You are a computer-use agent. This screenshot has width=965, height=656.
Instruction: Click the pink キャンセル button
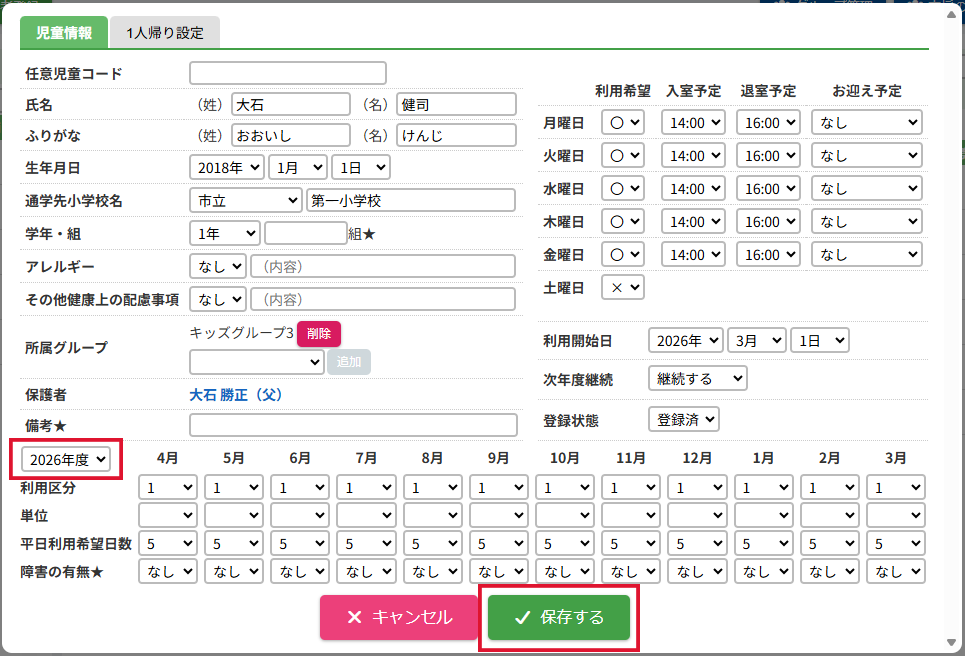[399, 617]
